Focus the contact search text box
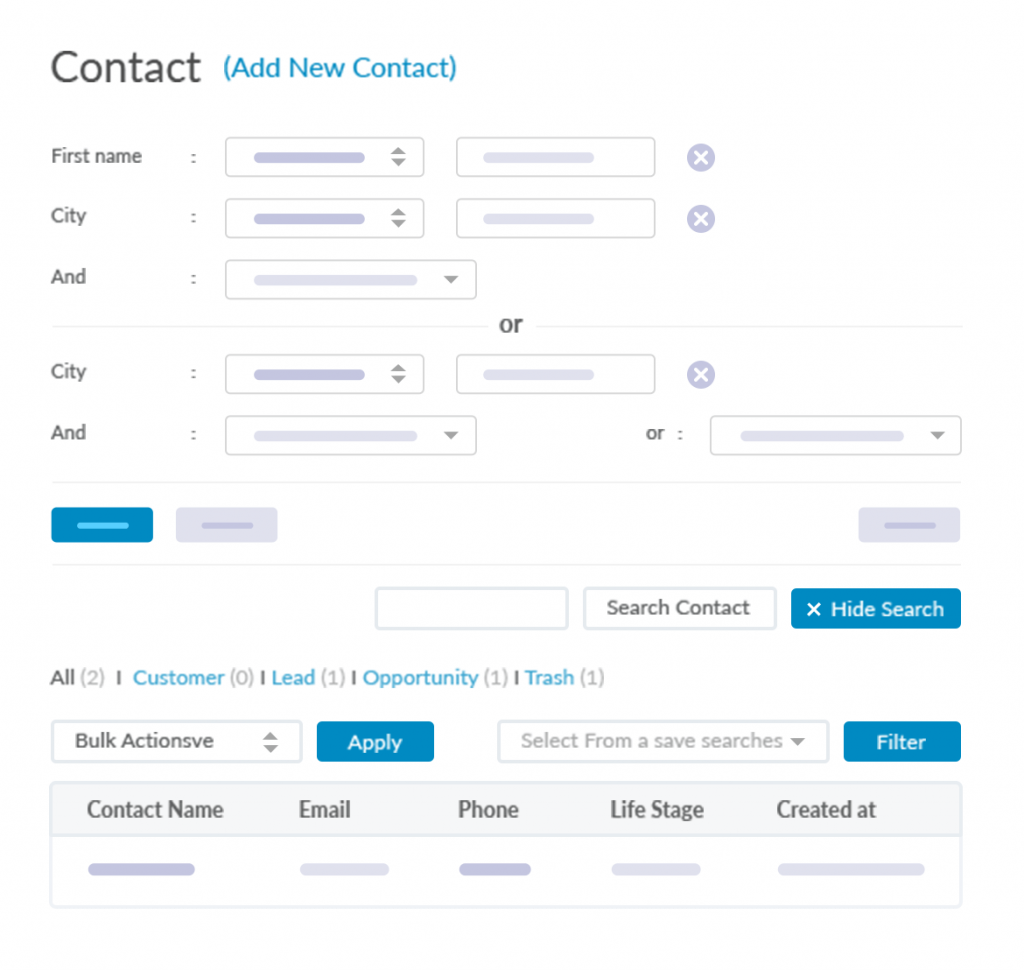The height and width of the screenshot is (970, 1024). point(471,608)
